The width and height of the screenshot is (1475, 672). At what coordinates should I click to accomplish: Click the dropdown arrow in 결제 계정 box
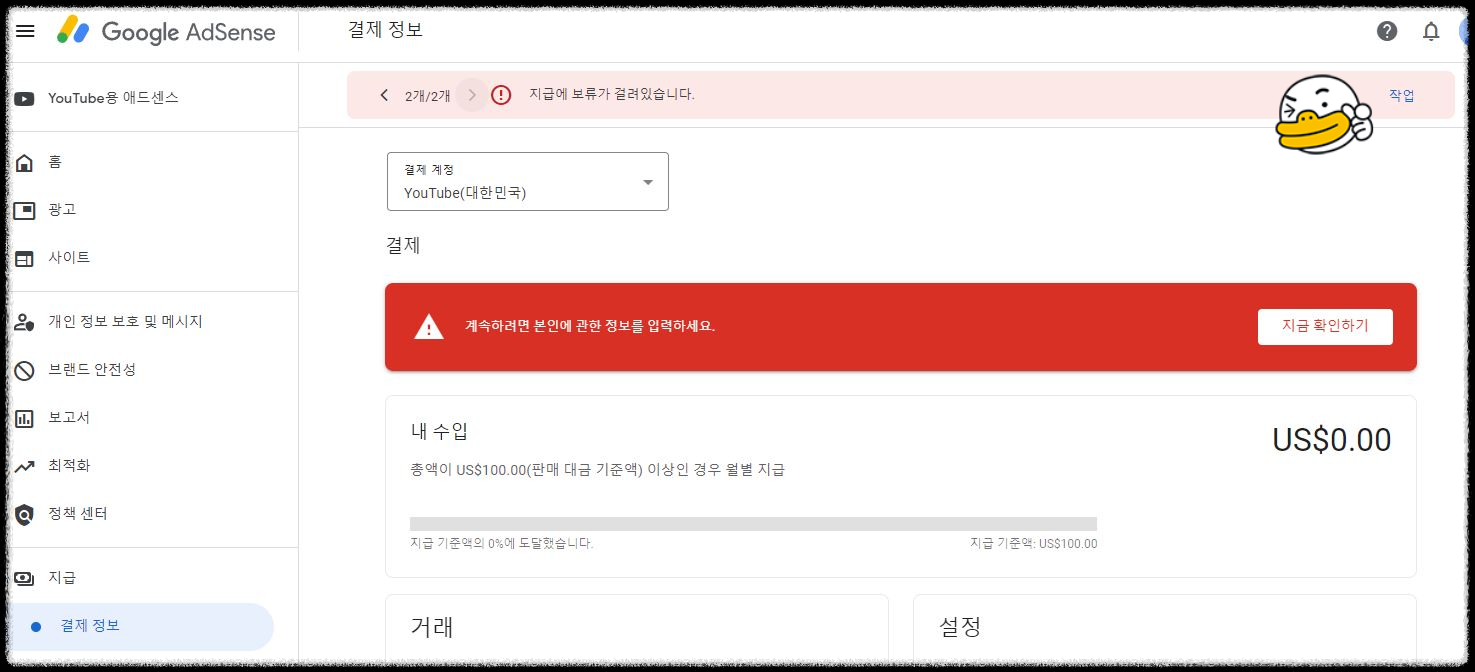pos(648,182)
